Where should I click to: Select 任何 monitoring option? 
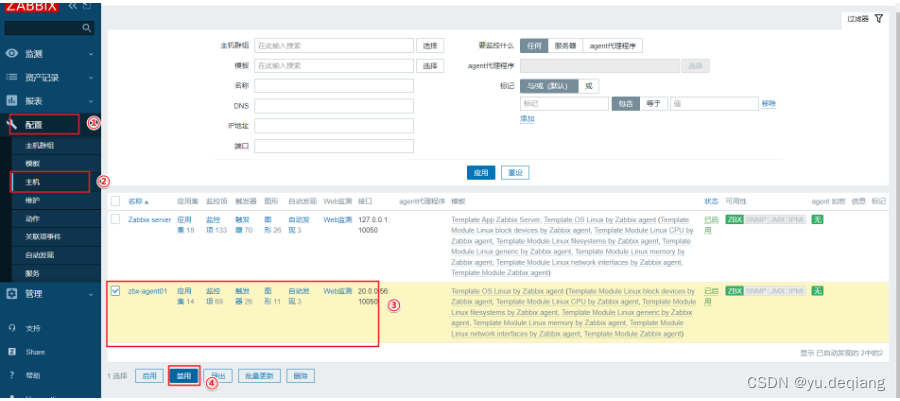click(534, 46)
